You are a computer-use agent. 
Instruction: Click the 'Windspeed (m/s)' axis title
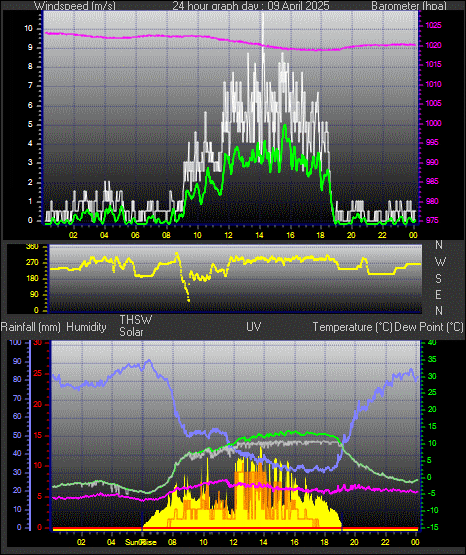click(75, 6)
